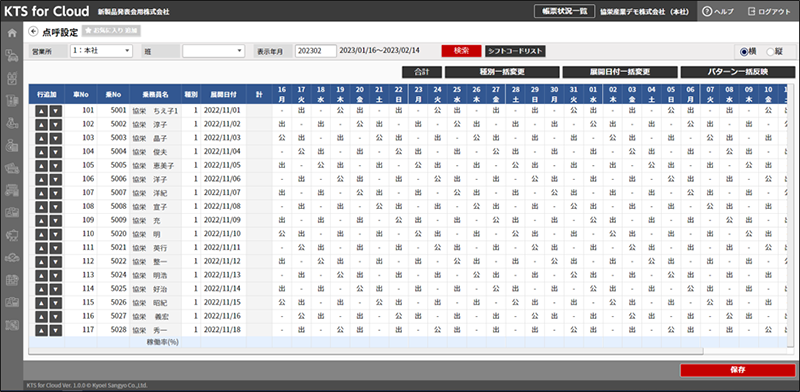Open the シフトコードリスト button

pyautogui.click(x=515, y=51)
